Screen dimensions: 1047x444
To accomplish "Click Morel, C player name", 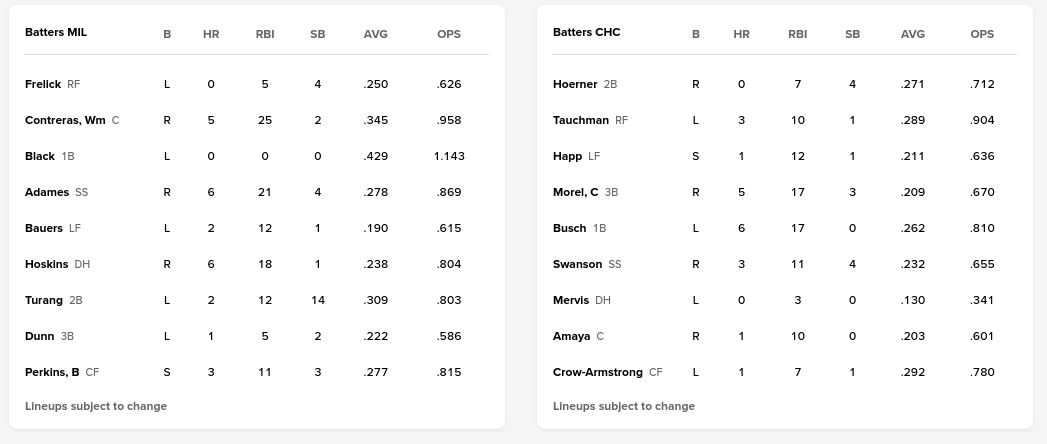I will tap(576, 192).
